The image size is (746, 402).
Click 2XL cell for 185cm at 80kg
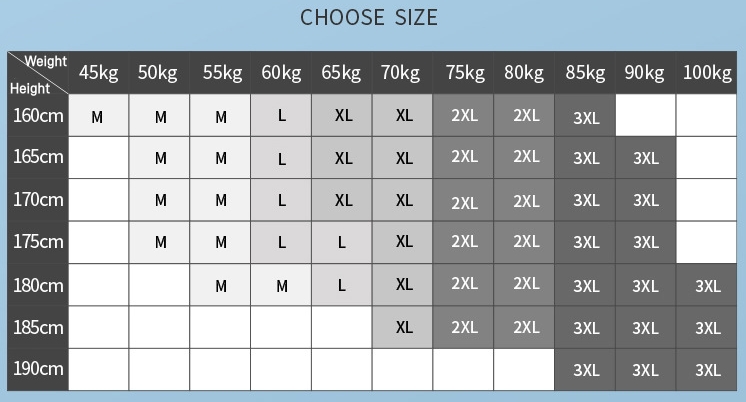[526, 327]
